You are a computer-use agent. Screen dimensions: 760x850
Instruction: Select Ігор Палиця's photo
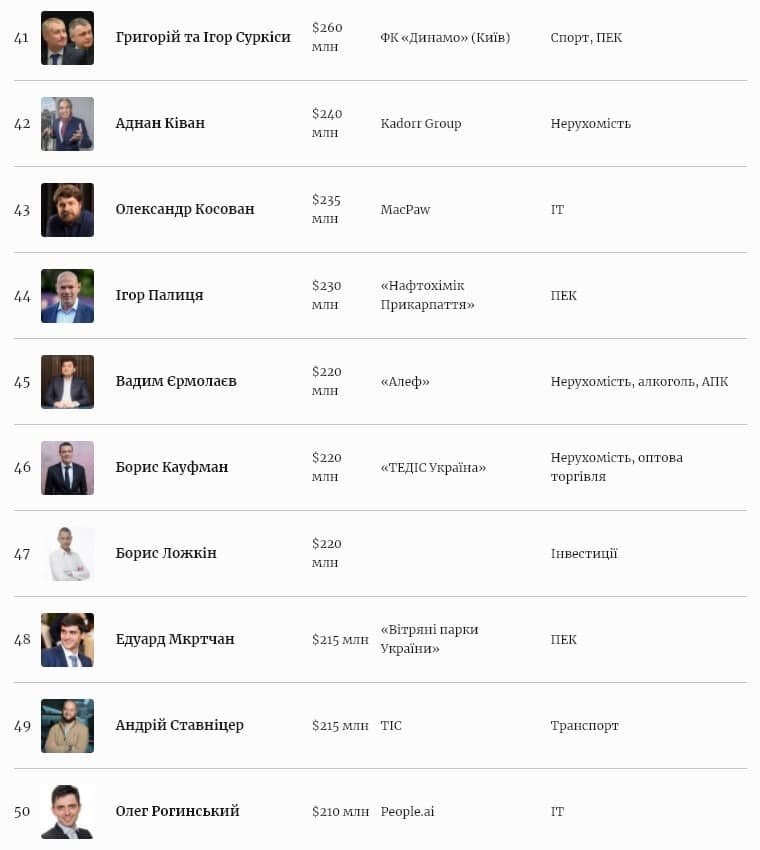pyautogui.click(x=67, y=296)
